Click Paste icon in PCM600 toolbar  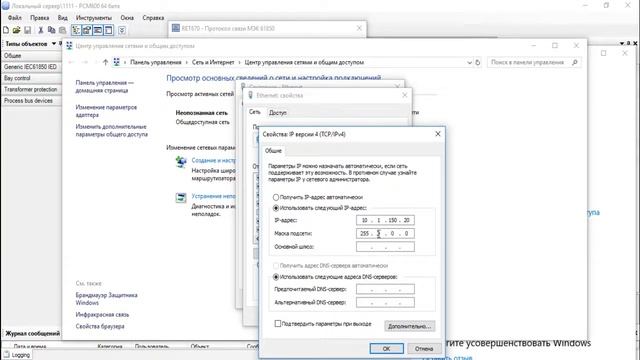pos(62,30)
